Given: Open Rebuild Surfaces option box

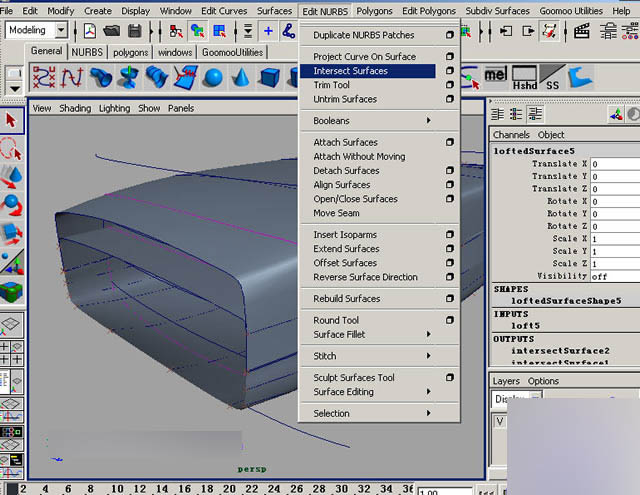Looking at the screenshot, I should [450, 298].
